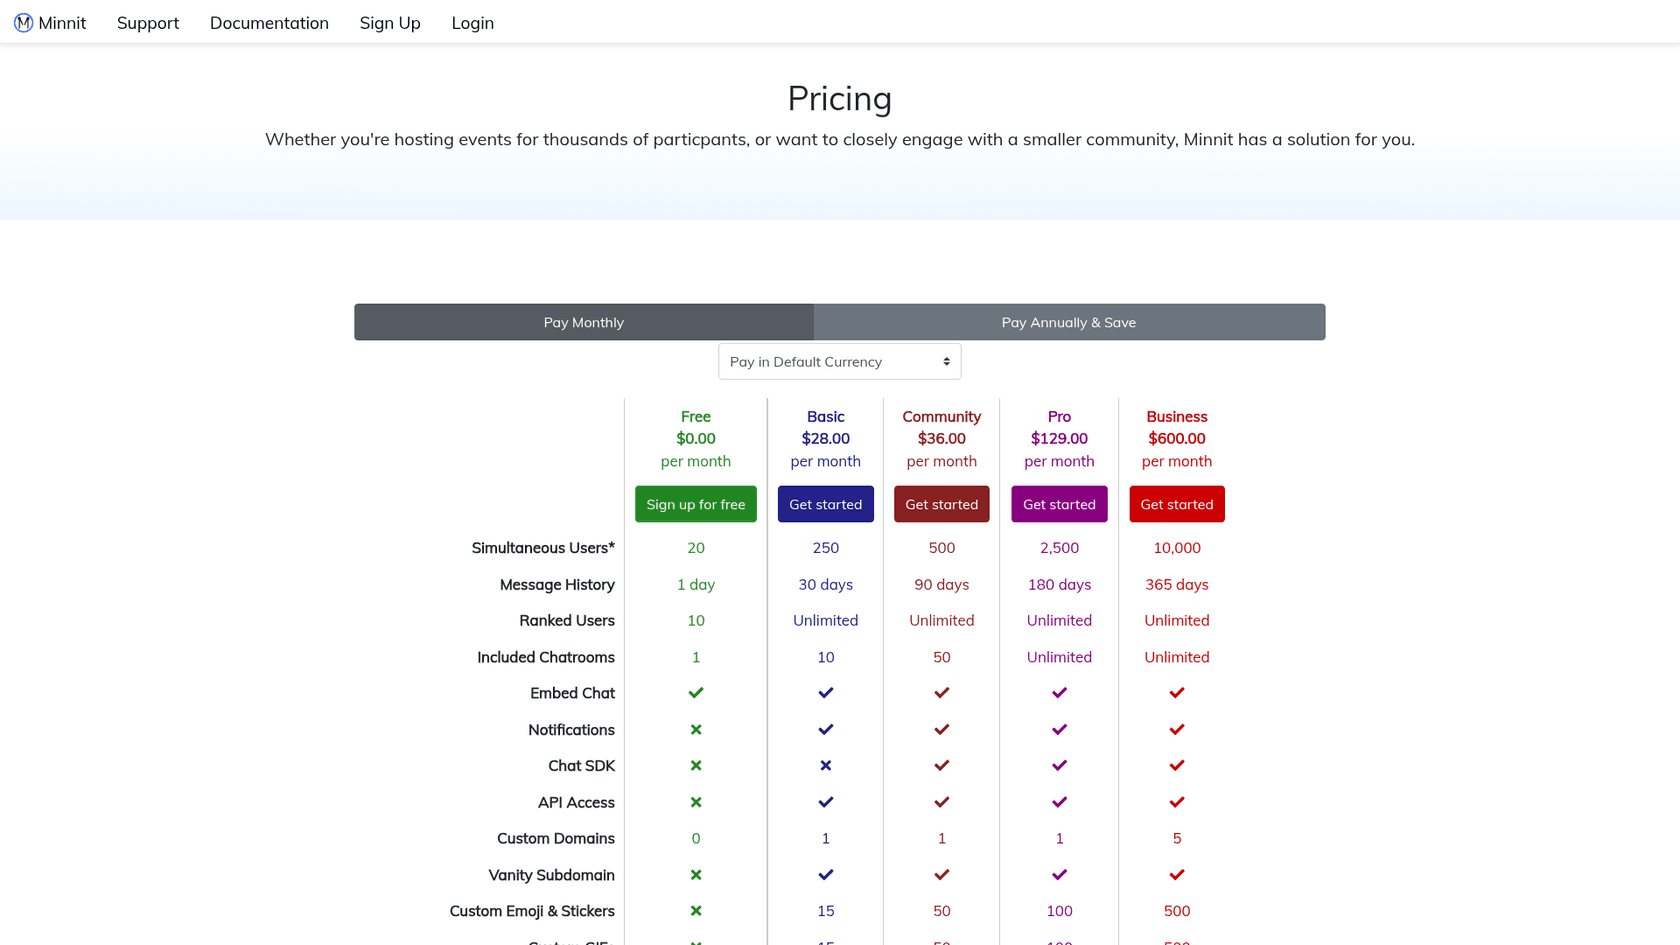This screenshot has height=945, width=1680.
Task: Click Notifications checkmark in Basic column
Action: pos(826,730)
